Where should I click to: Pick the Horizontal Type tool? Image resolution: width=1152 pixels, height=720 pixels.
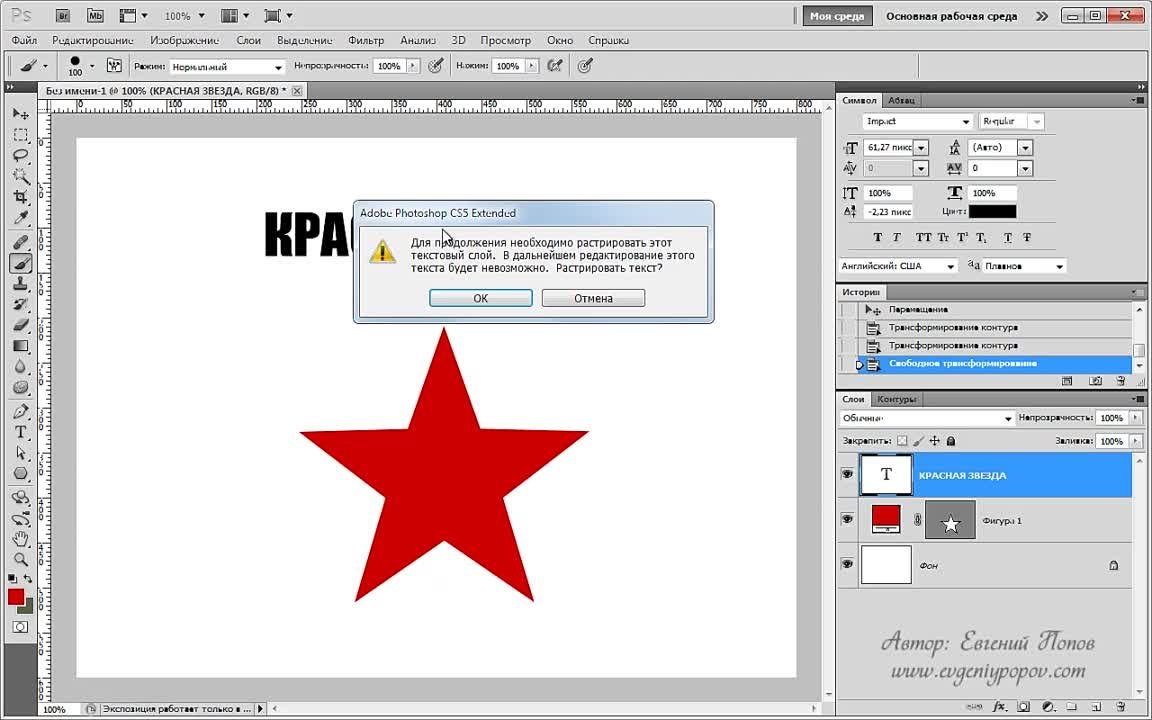[20, 432]
